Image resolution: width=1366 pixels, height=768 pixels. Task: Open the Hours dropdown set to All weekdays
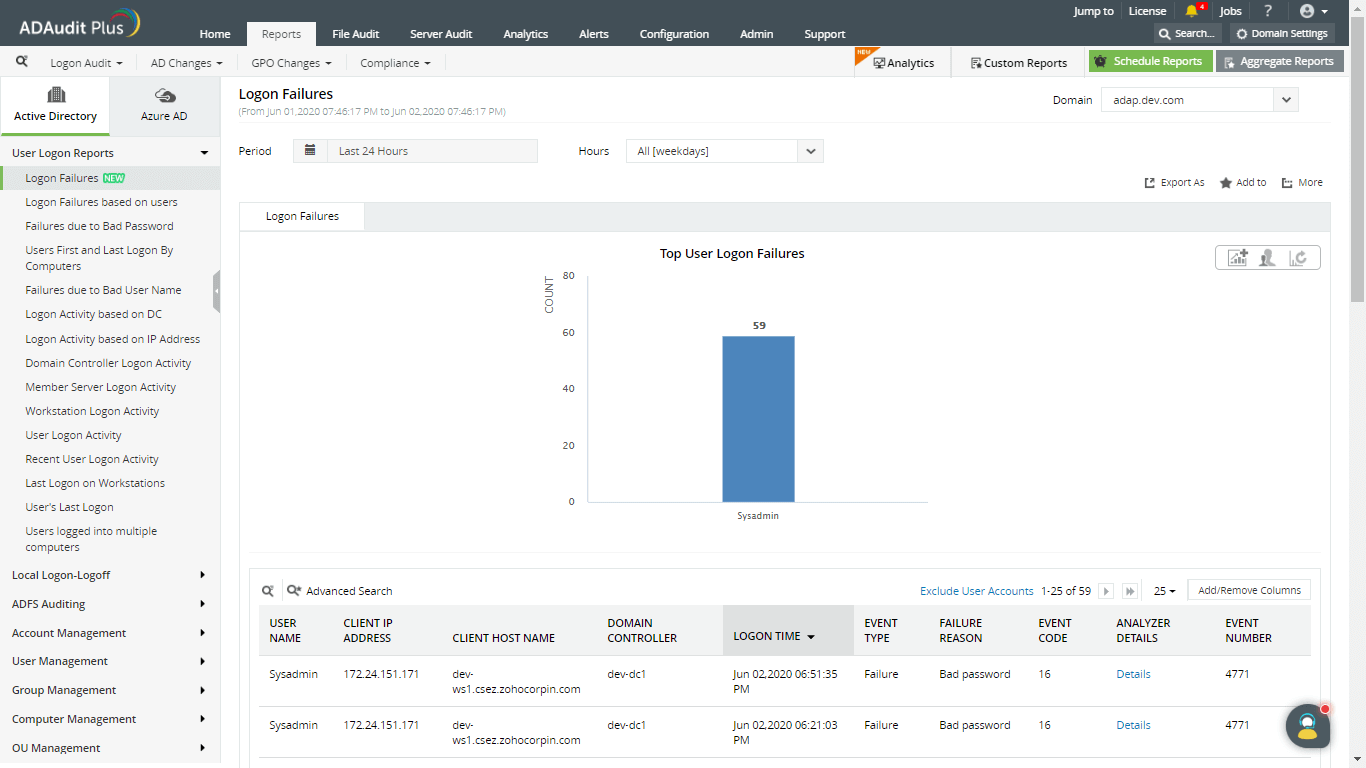[810, 150]
